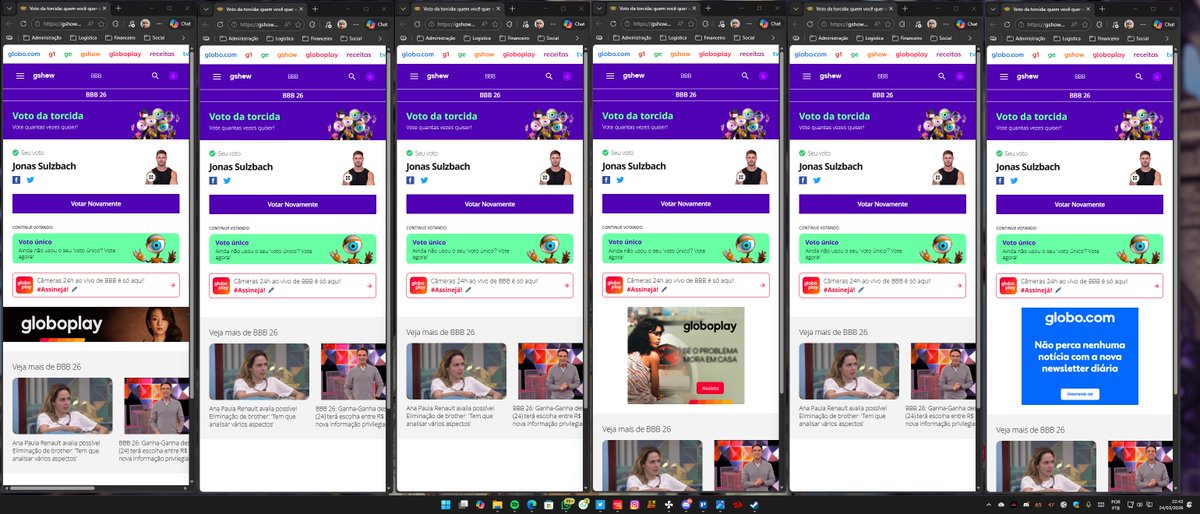Click purple user avatar in first window
1200x514 pixels.
click(x=174, y=76)
